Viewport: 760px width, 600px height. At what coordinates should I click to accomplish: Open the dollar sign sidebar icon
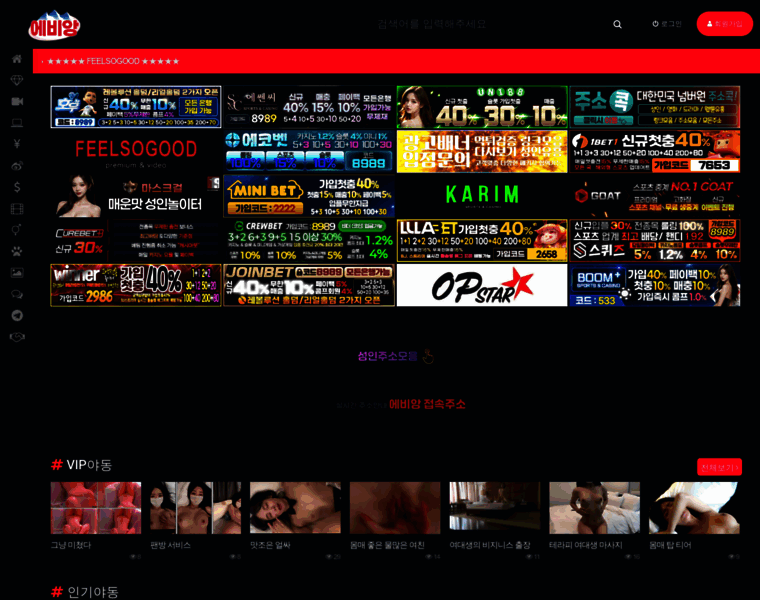pos(17,187)
